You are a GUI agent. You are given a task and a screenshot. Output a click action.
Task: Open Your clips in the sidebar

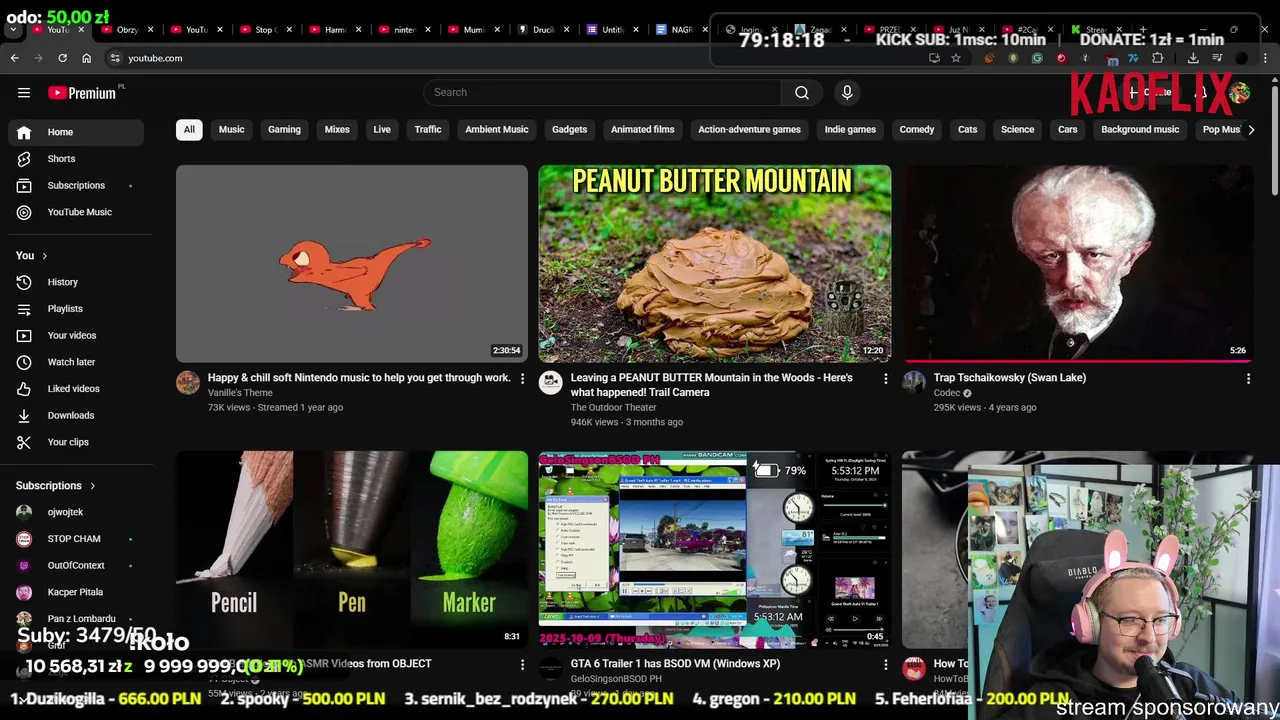[x=76, y=442]
